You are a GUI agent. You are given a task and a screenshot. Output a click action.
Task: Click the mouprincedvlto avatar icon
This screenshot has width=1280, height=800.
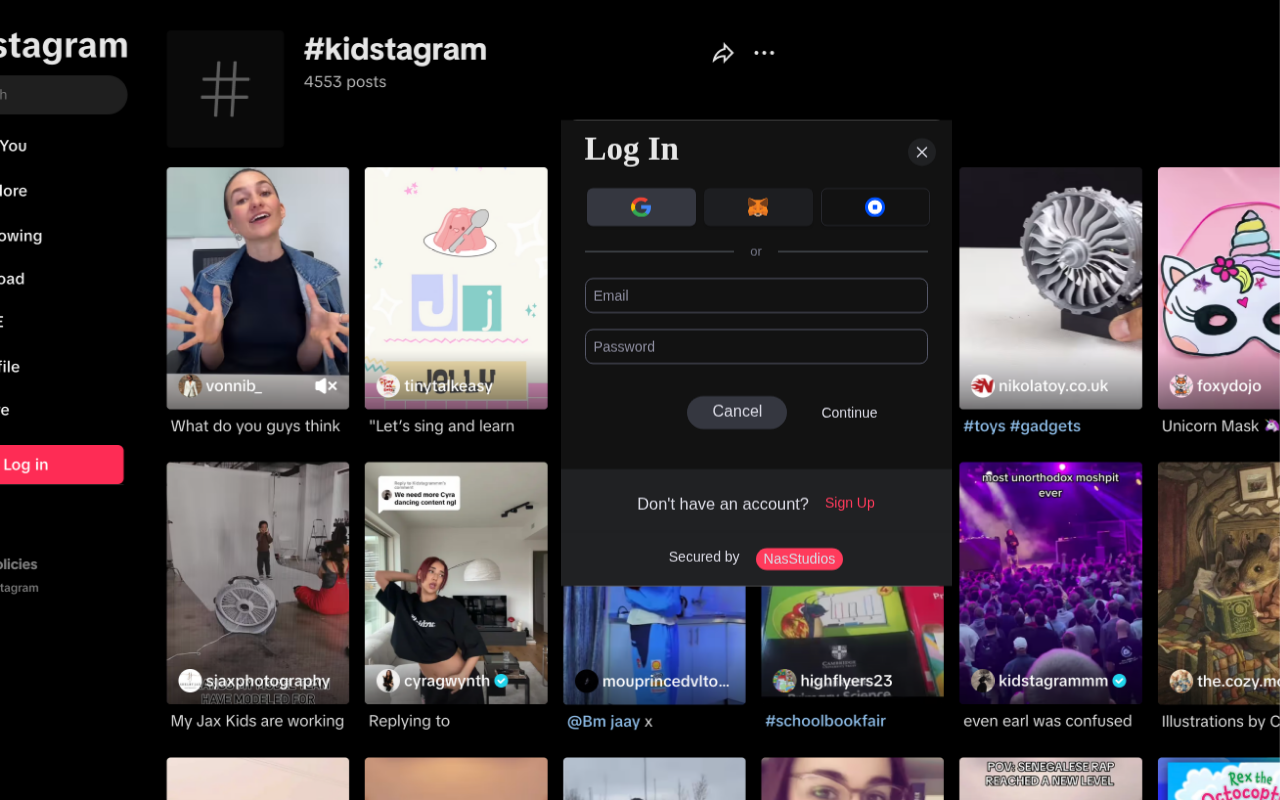click(587, 681)
